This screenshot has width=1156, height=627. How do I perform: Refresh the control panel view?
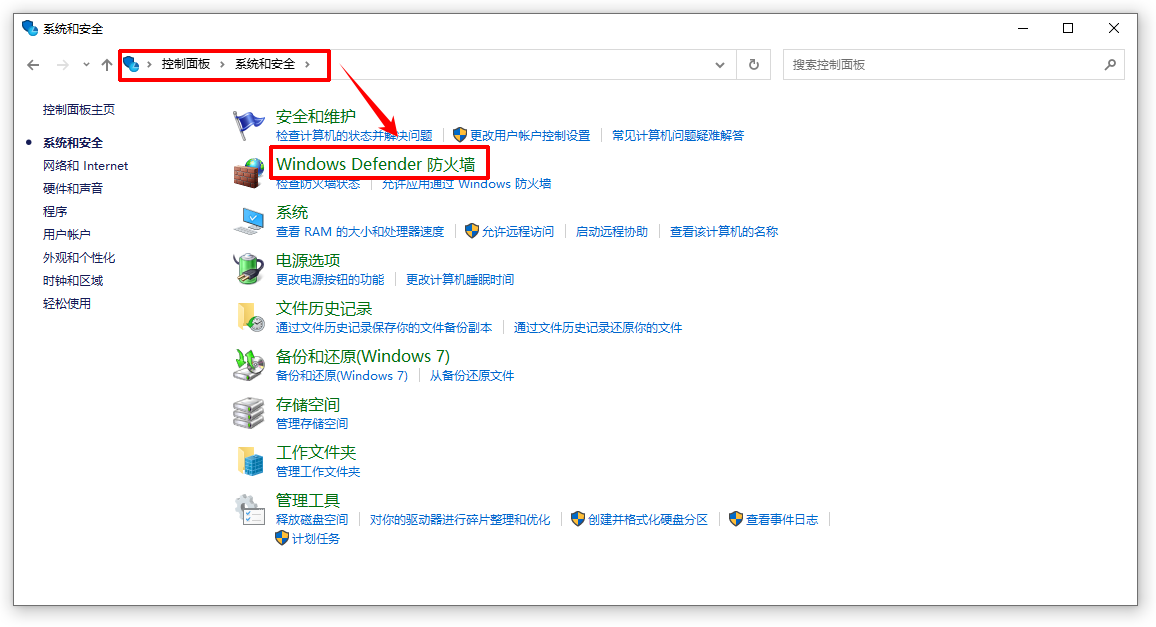(753, 65)
